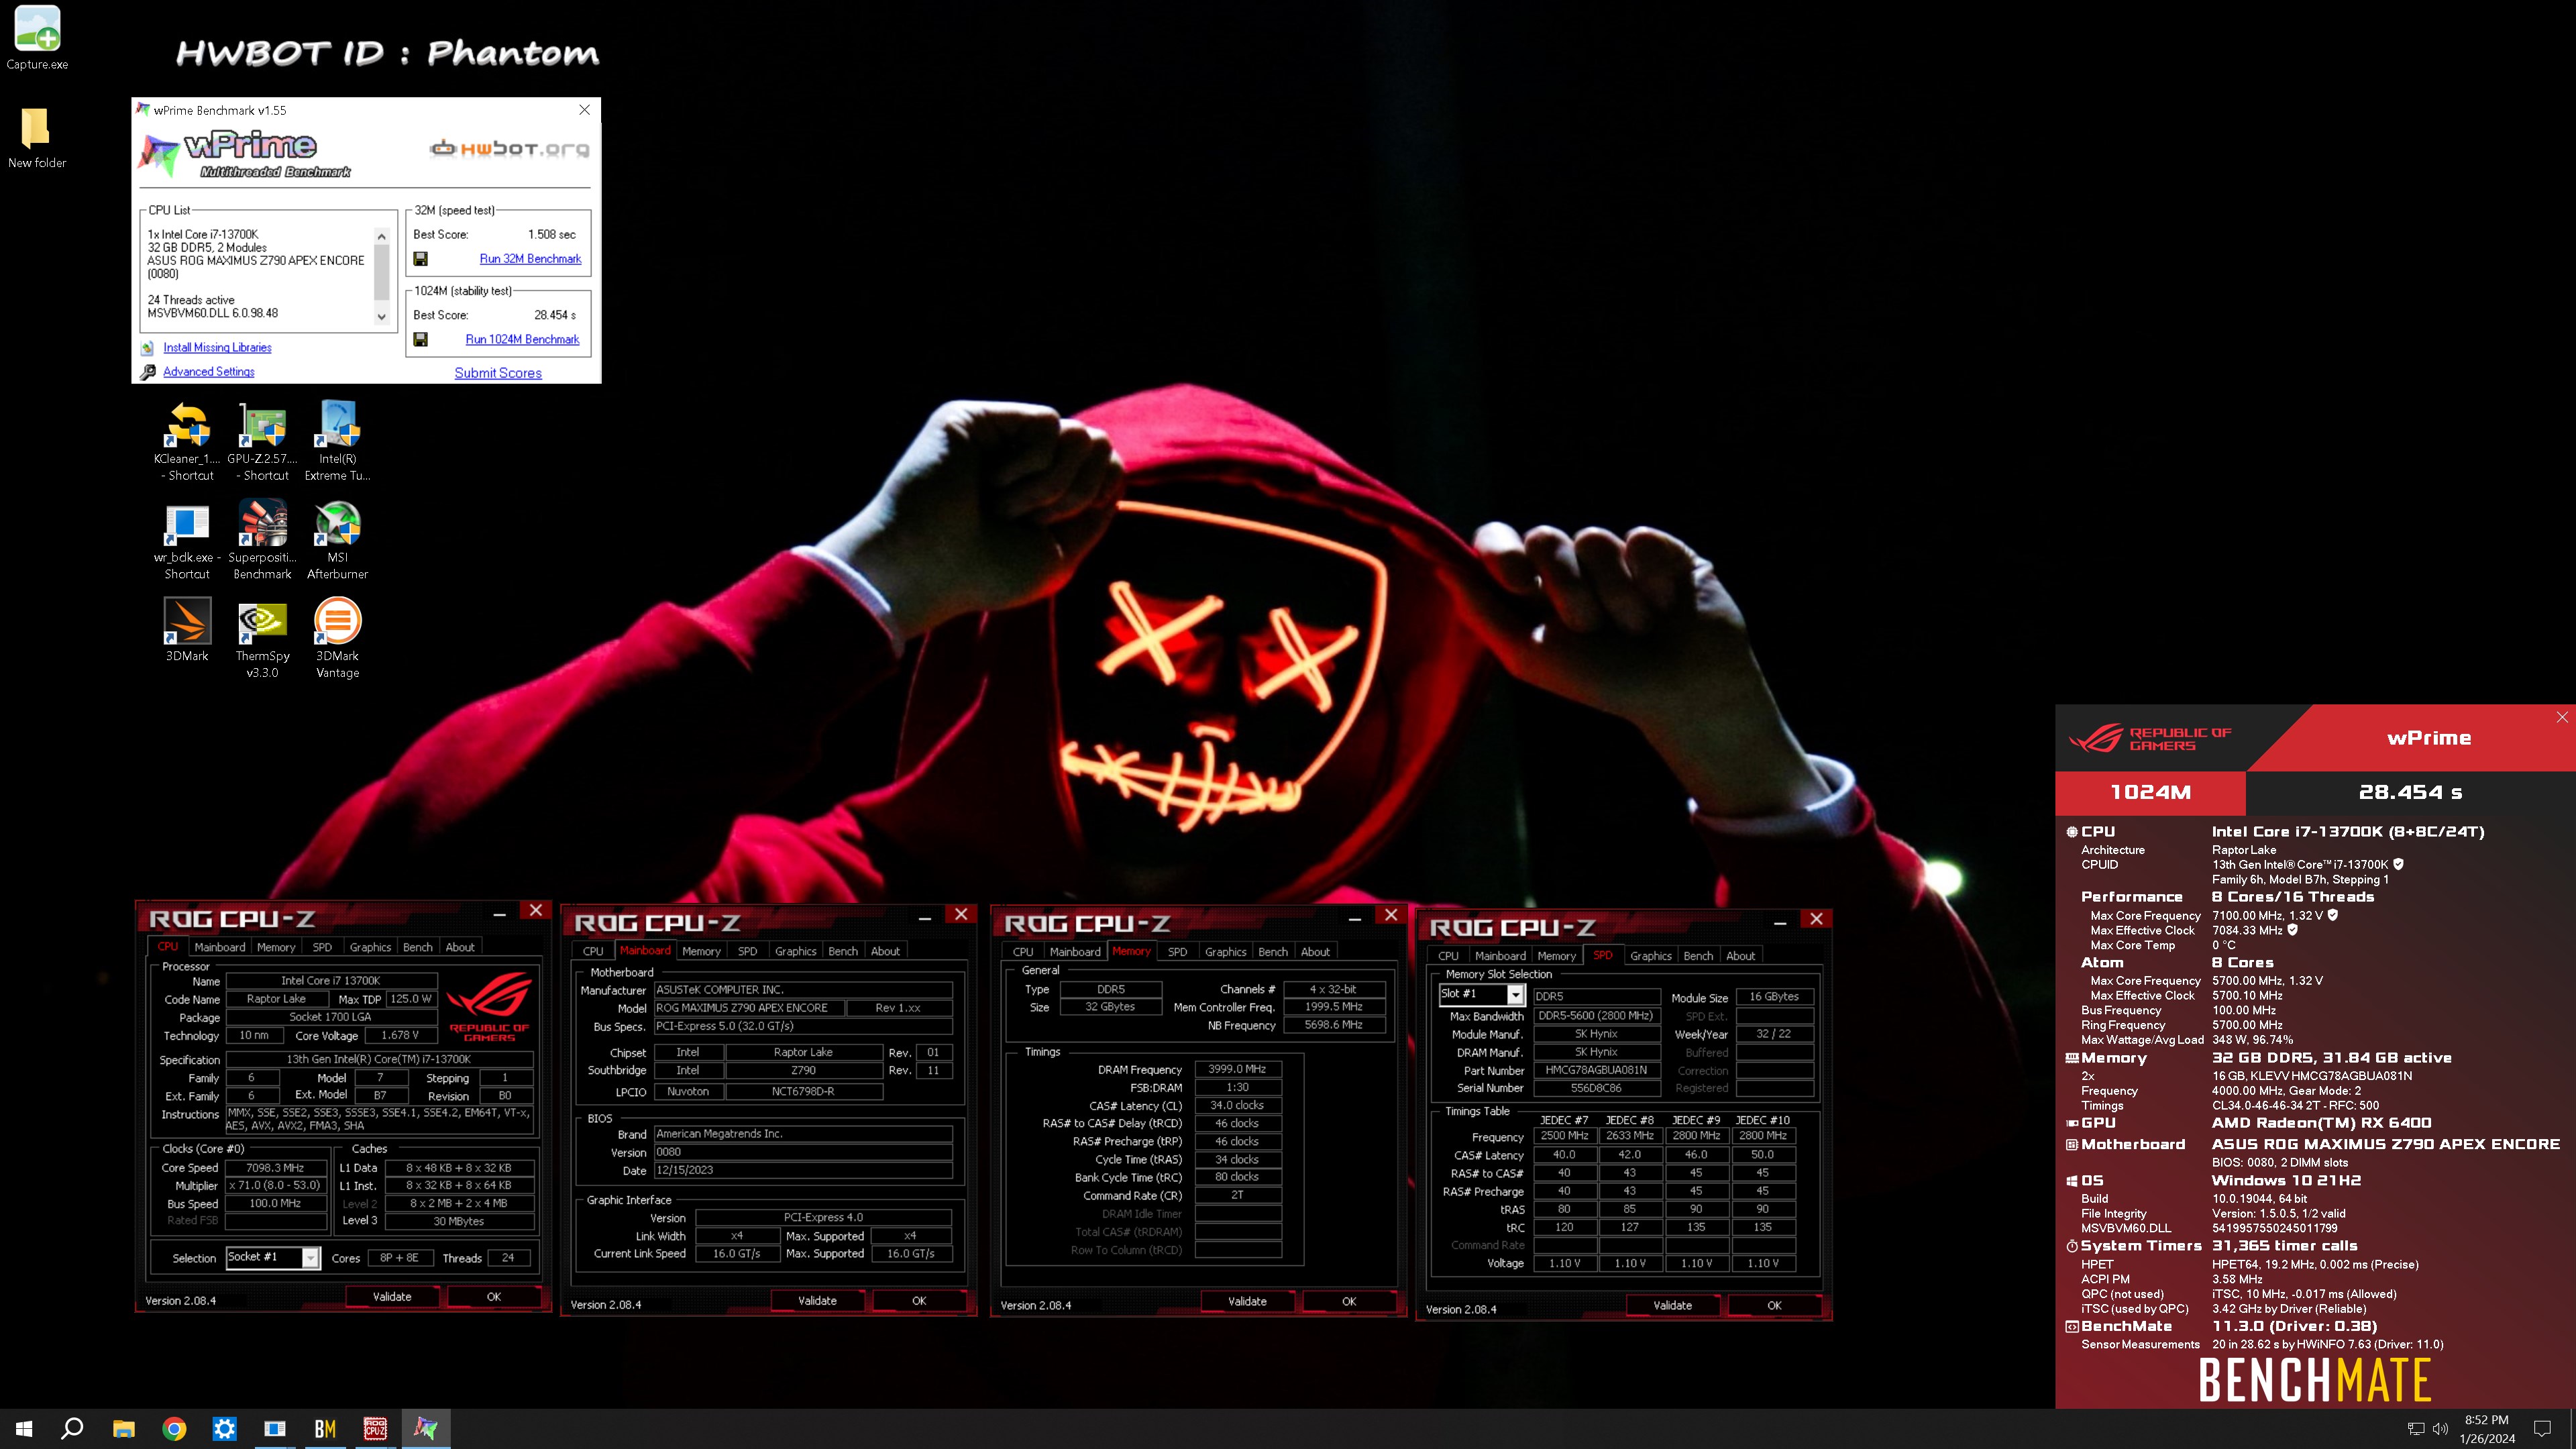
Task: Open Intel Extreme Tuning Utility icon
Action: (x=338, y=441)
